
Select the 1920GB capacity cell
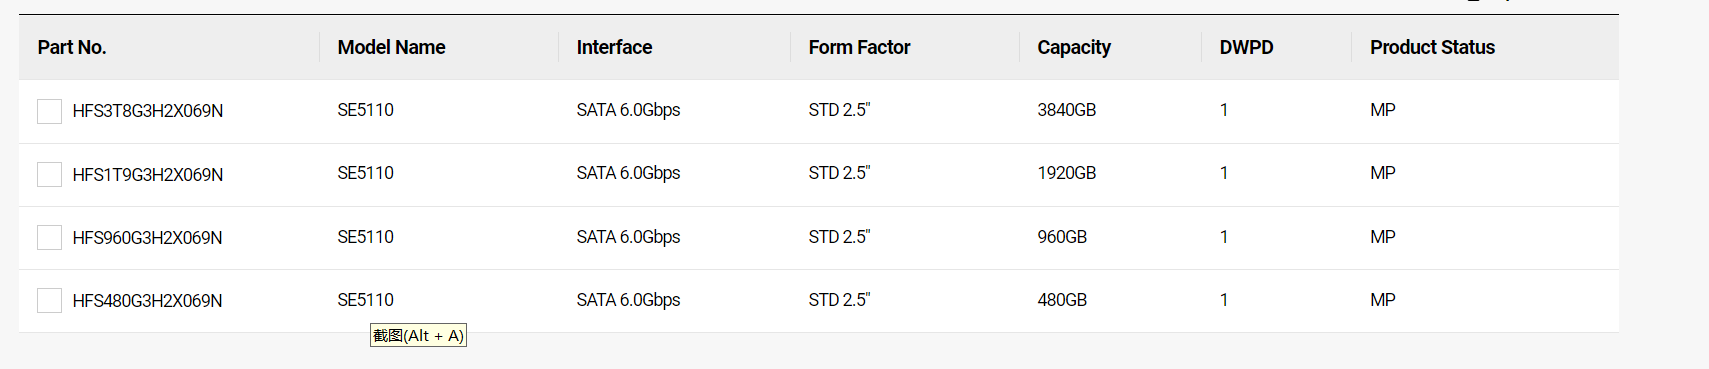click(x=1067, y=173)
